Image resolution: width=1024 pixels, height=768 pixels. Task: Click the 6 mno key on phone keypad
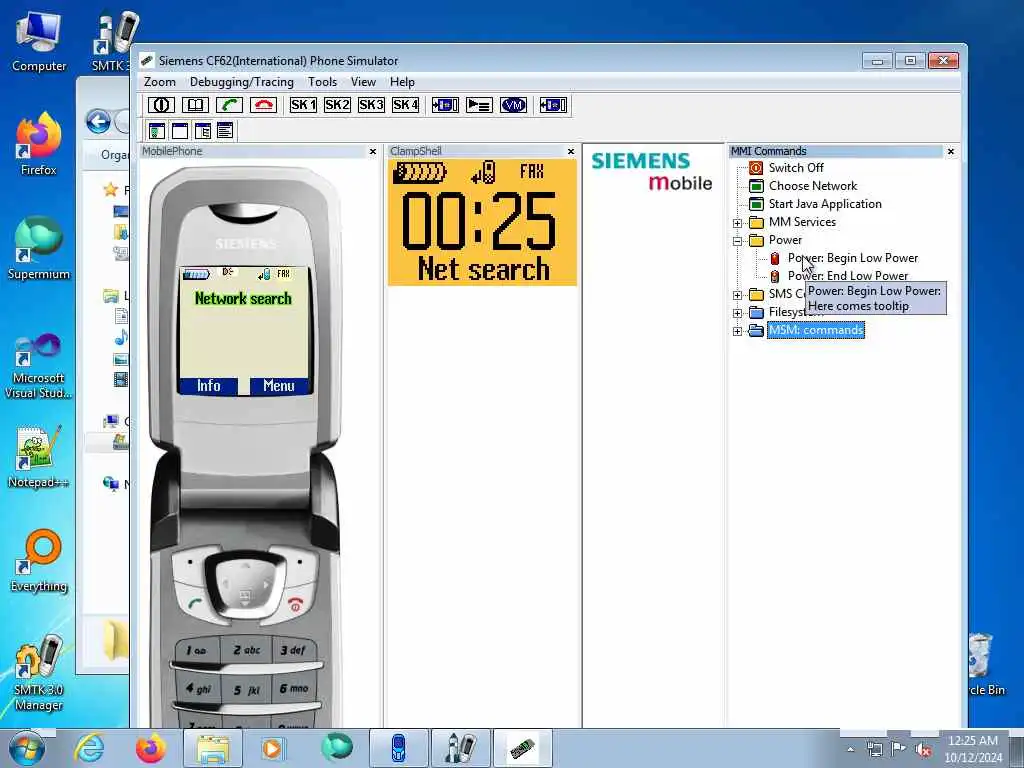tap(293, 688)
